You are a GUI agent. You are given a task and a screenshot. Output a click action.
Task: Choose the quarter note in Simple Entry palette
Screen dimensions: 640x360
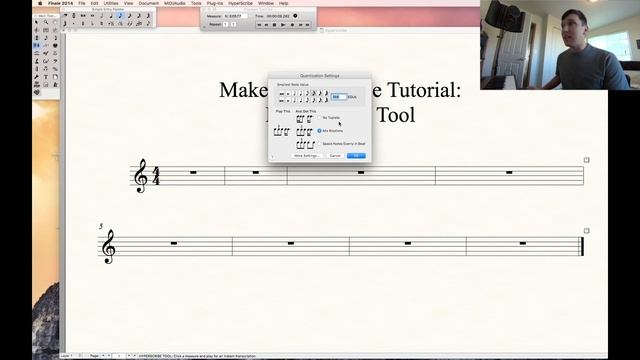click(x=111, y=15)
